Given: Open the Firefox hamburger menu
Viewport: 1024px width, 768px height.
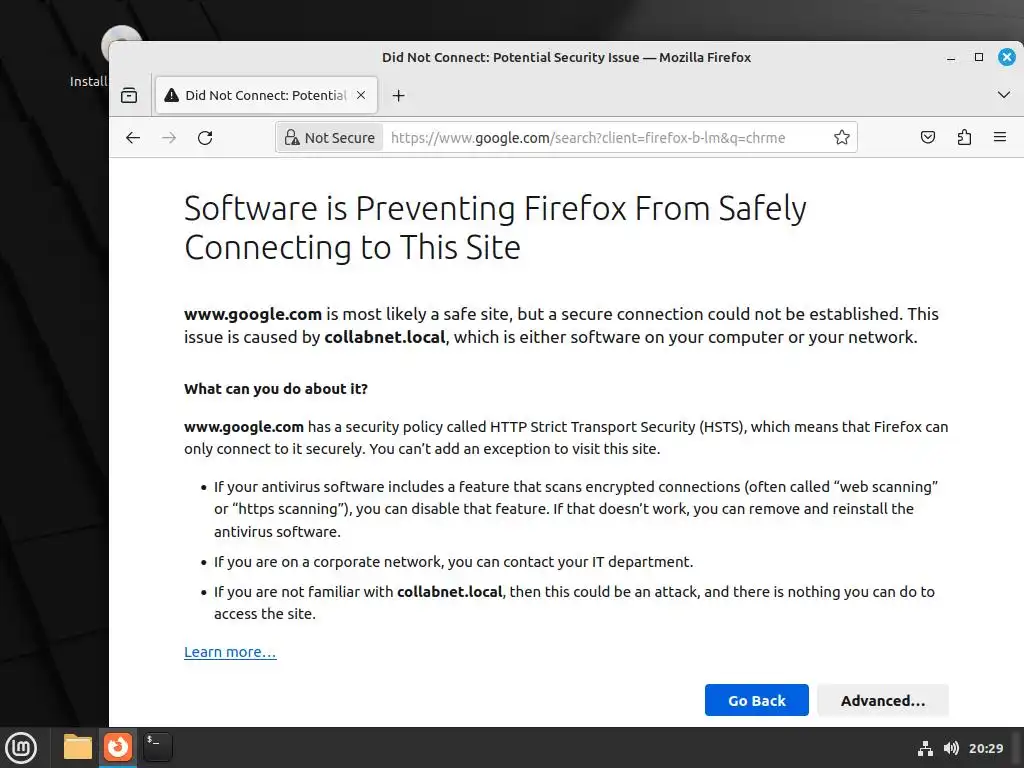Looking at the screenshot, I should click(999, 138).
